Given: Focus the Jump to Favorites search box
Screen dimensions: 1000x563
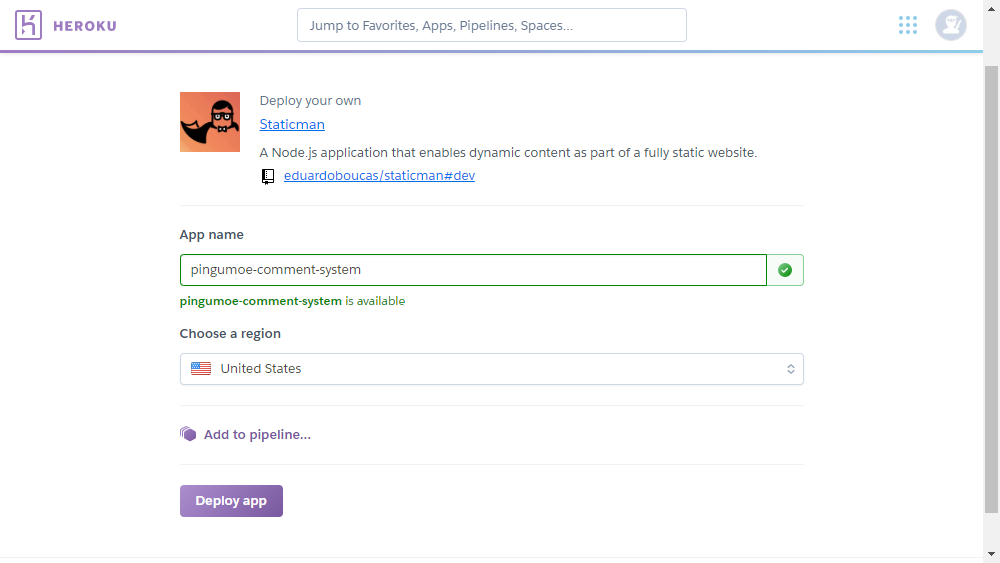Looking at the screenshot, I should coord(492,26).
